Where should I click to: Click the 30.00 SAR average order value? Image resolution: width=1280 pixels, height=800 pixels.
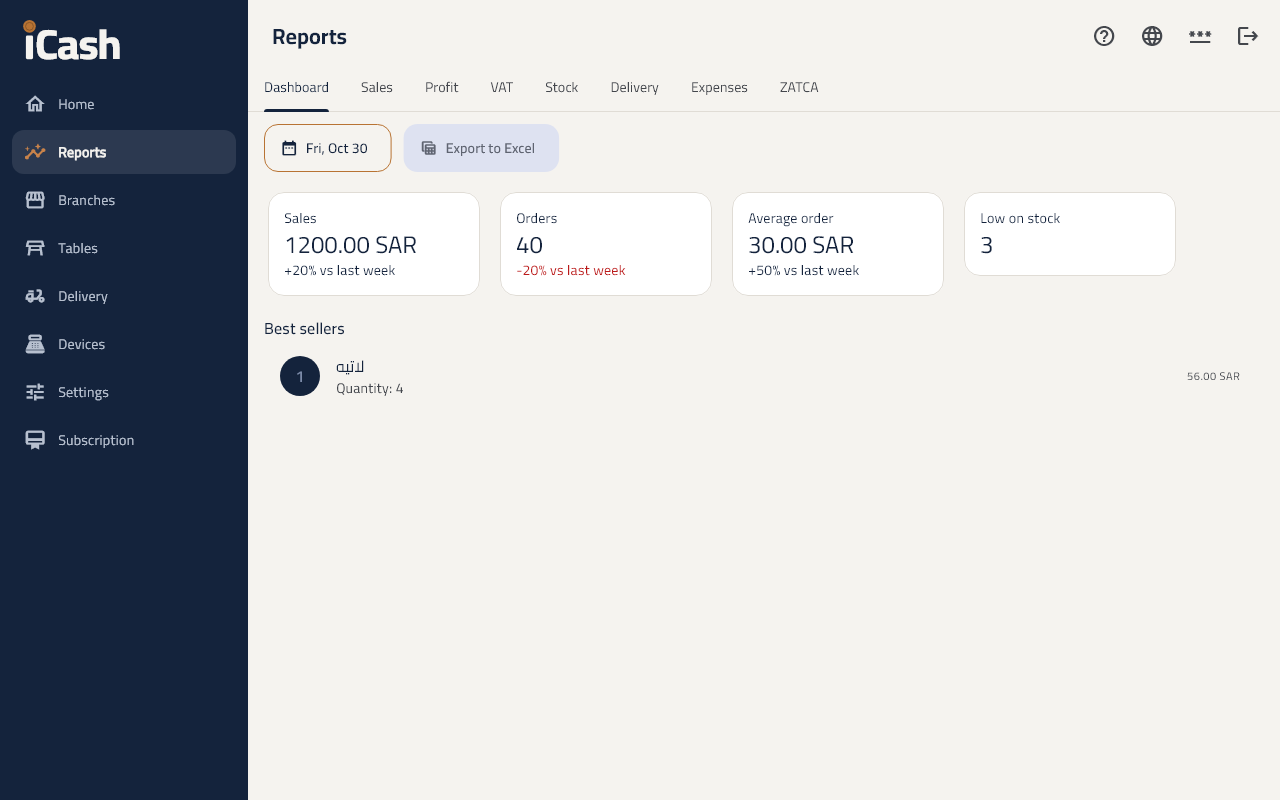(801, 245)
